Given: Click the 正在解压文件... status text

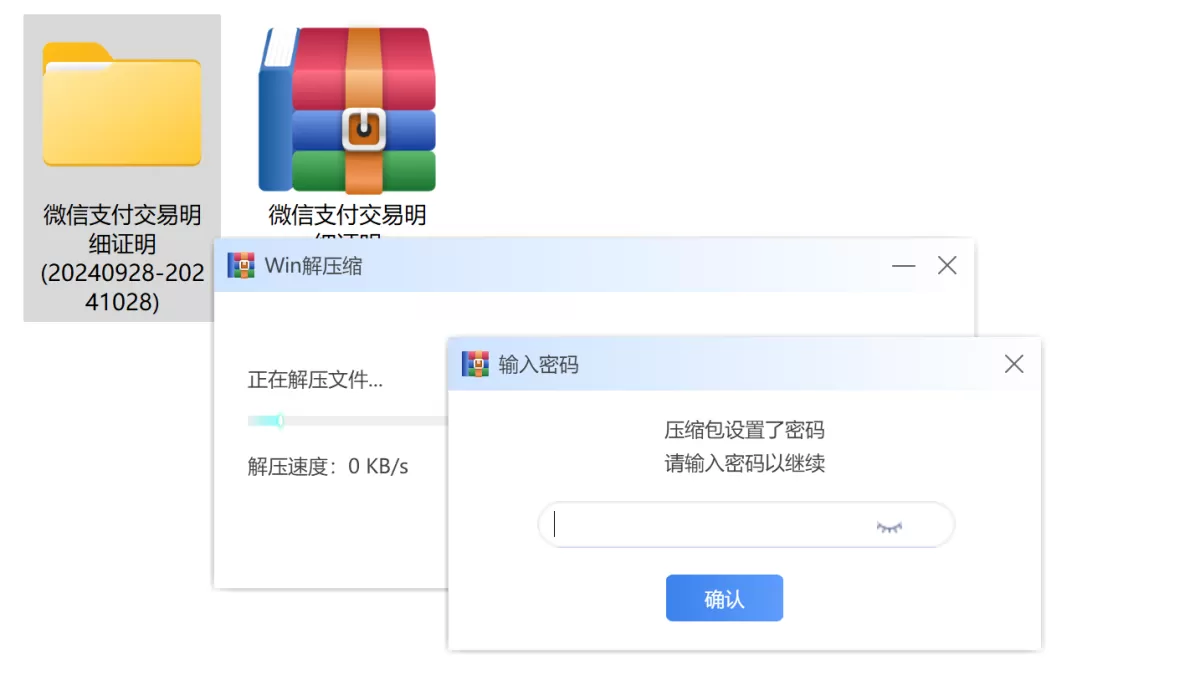Looking at the screenshot, I should point(315,380).
